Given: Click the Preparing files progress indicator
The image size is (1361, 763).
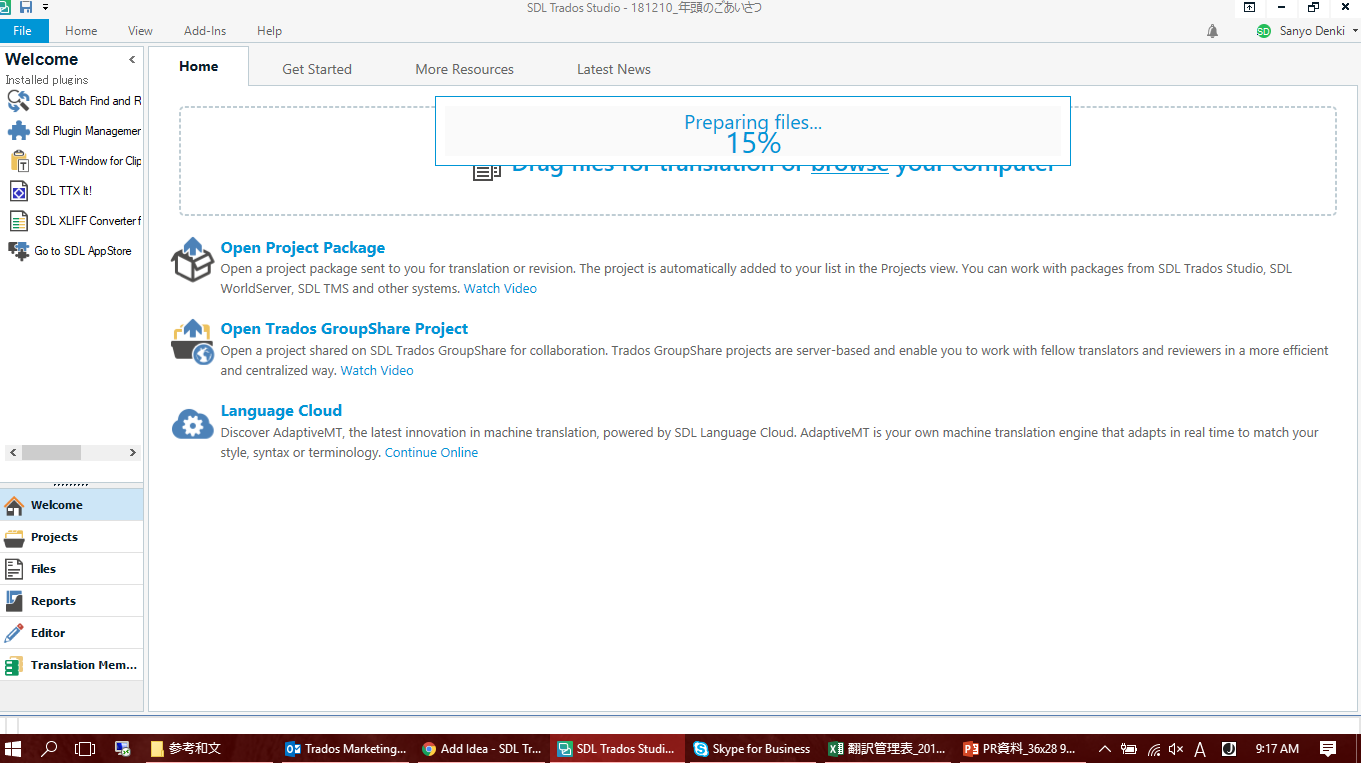Looking at the screenshot, I should pos(753,131).
